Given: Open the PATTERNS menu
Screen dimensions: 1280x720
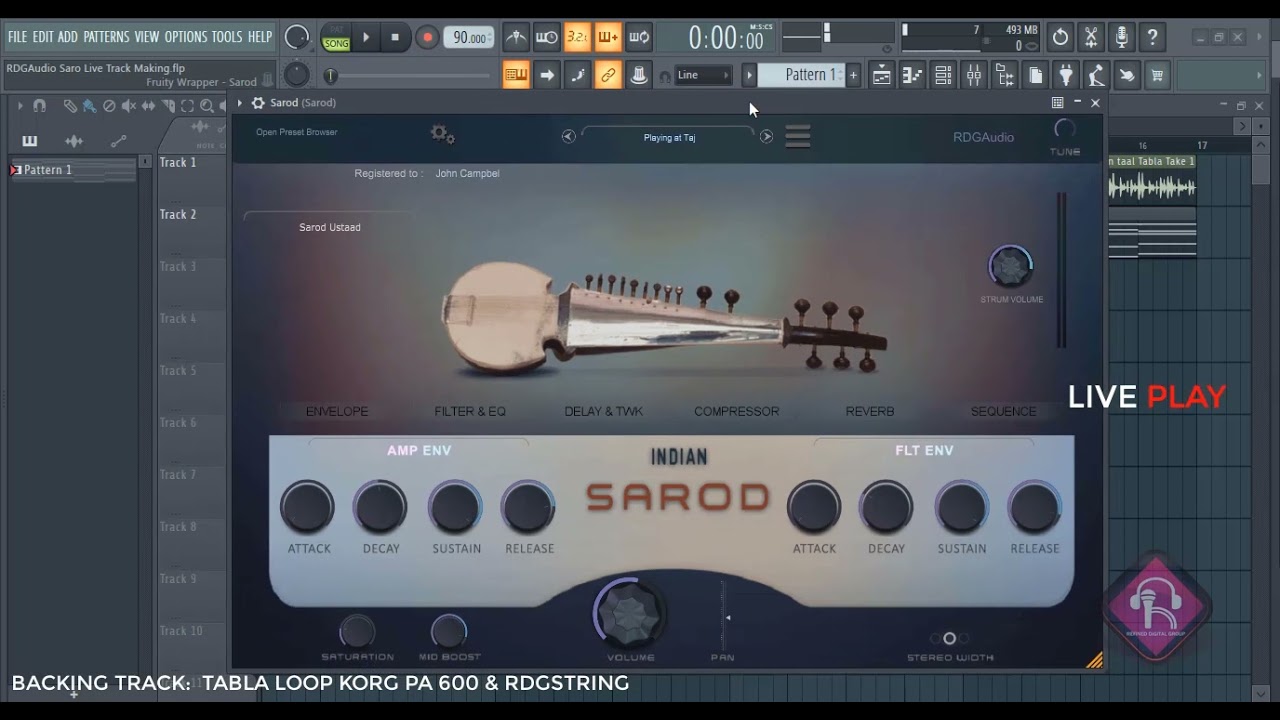Looking at the screenshot, I should click(106, 37).
